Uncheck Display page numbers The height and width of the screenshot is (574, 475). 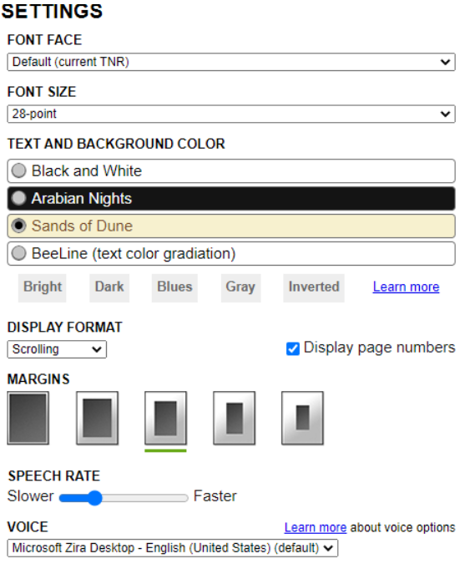(293, 348)
